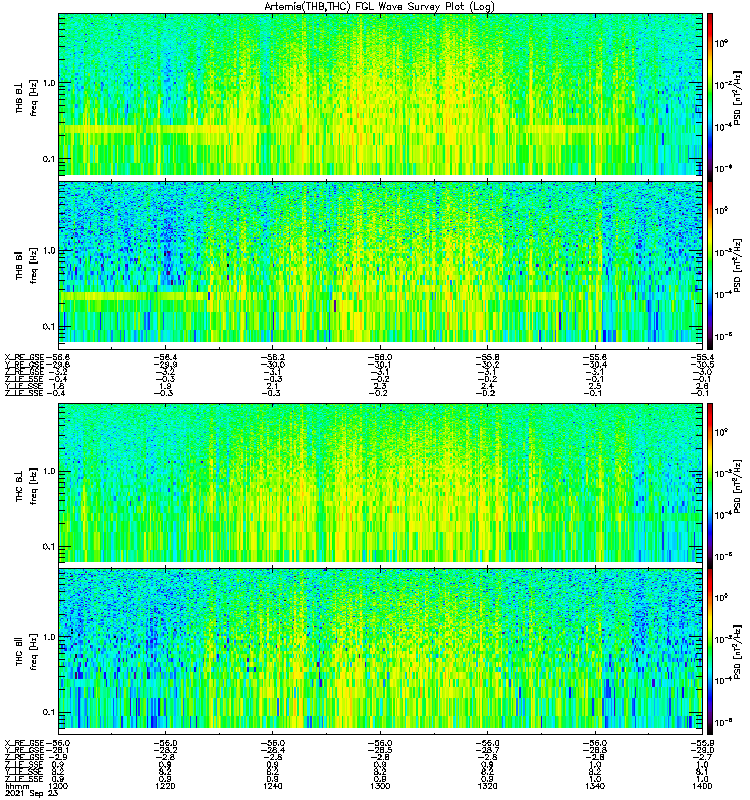This screenshot has width=750, height=800.
Task: Click the '1.0' frequency tick of the THC B⊥ panel
Action: click(48, 471)
